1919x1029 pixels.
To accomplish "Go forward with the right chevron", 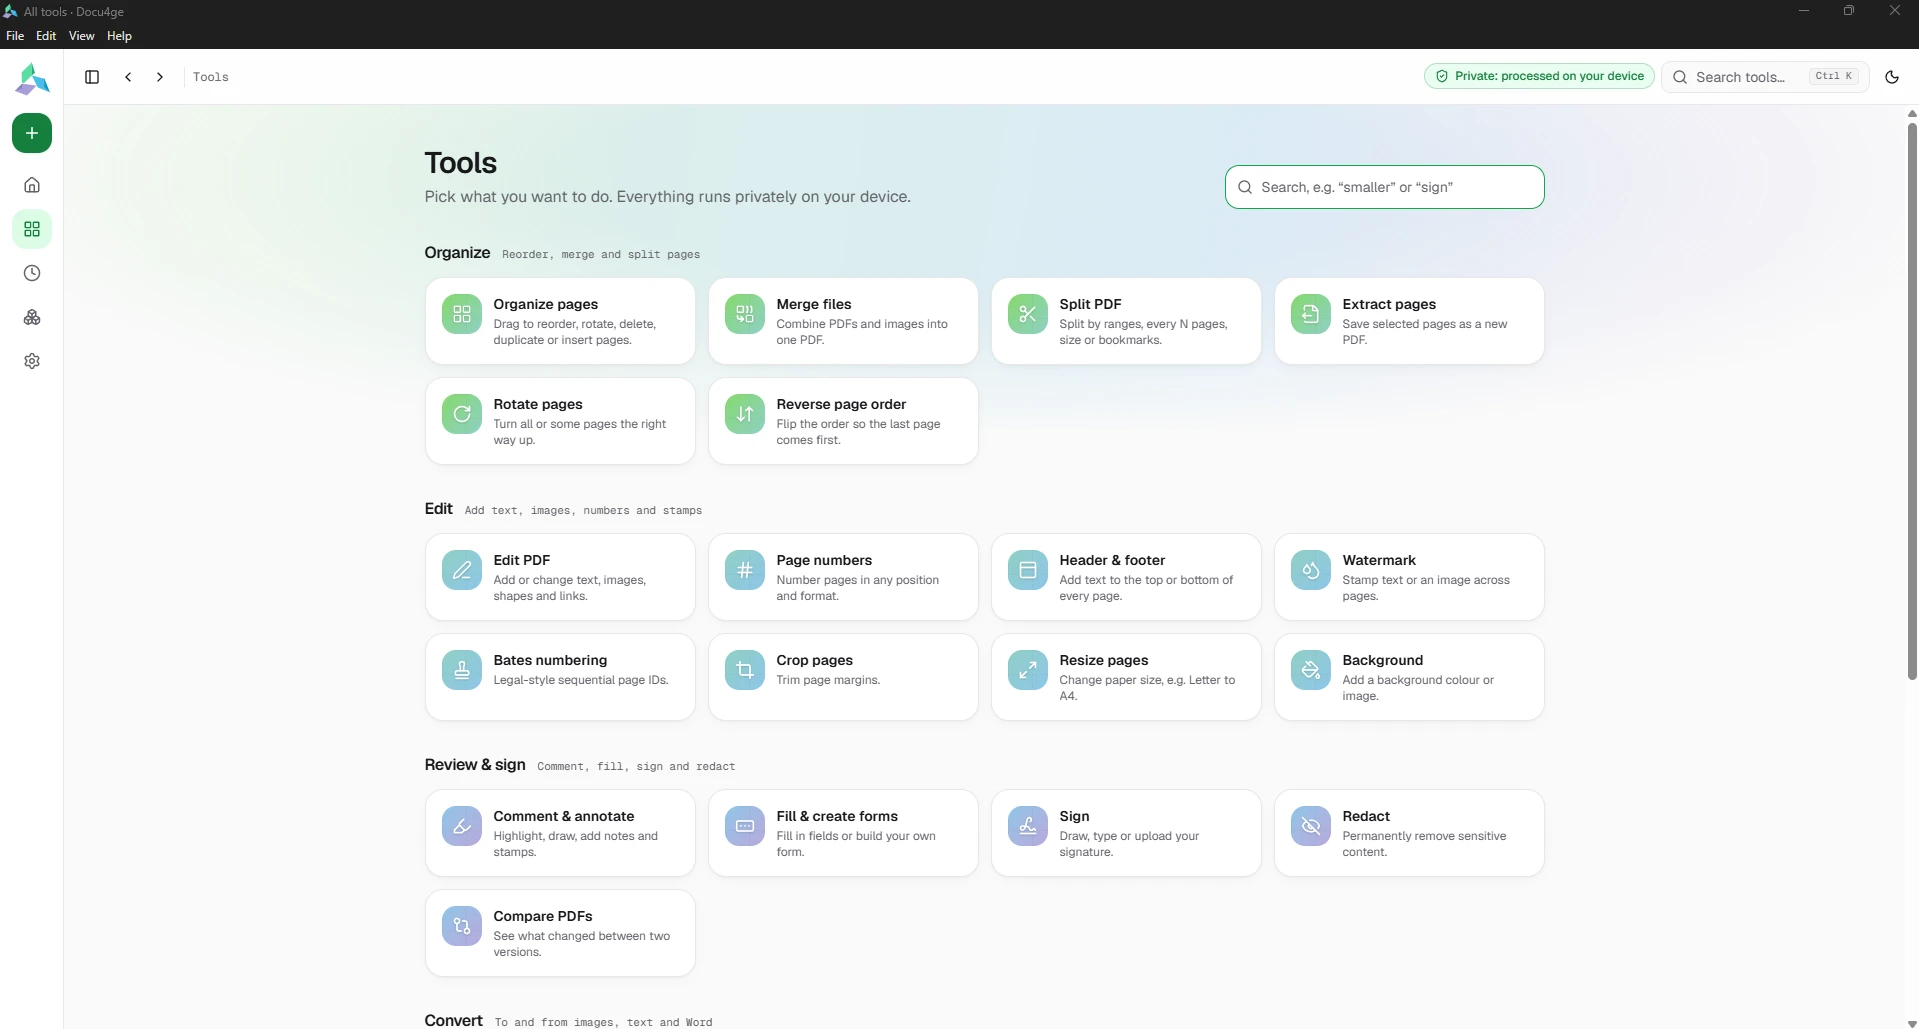I will 160,77.
